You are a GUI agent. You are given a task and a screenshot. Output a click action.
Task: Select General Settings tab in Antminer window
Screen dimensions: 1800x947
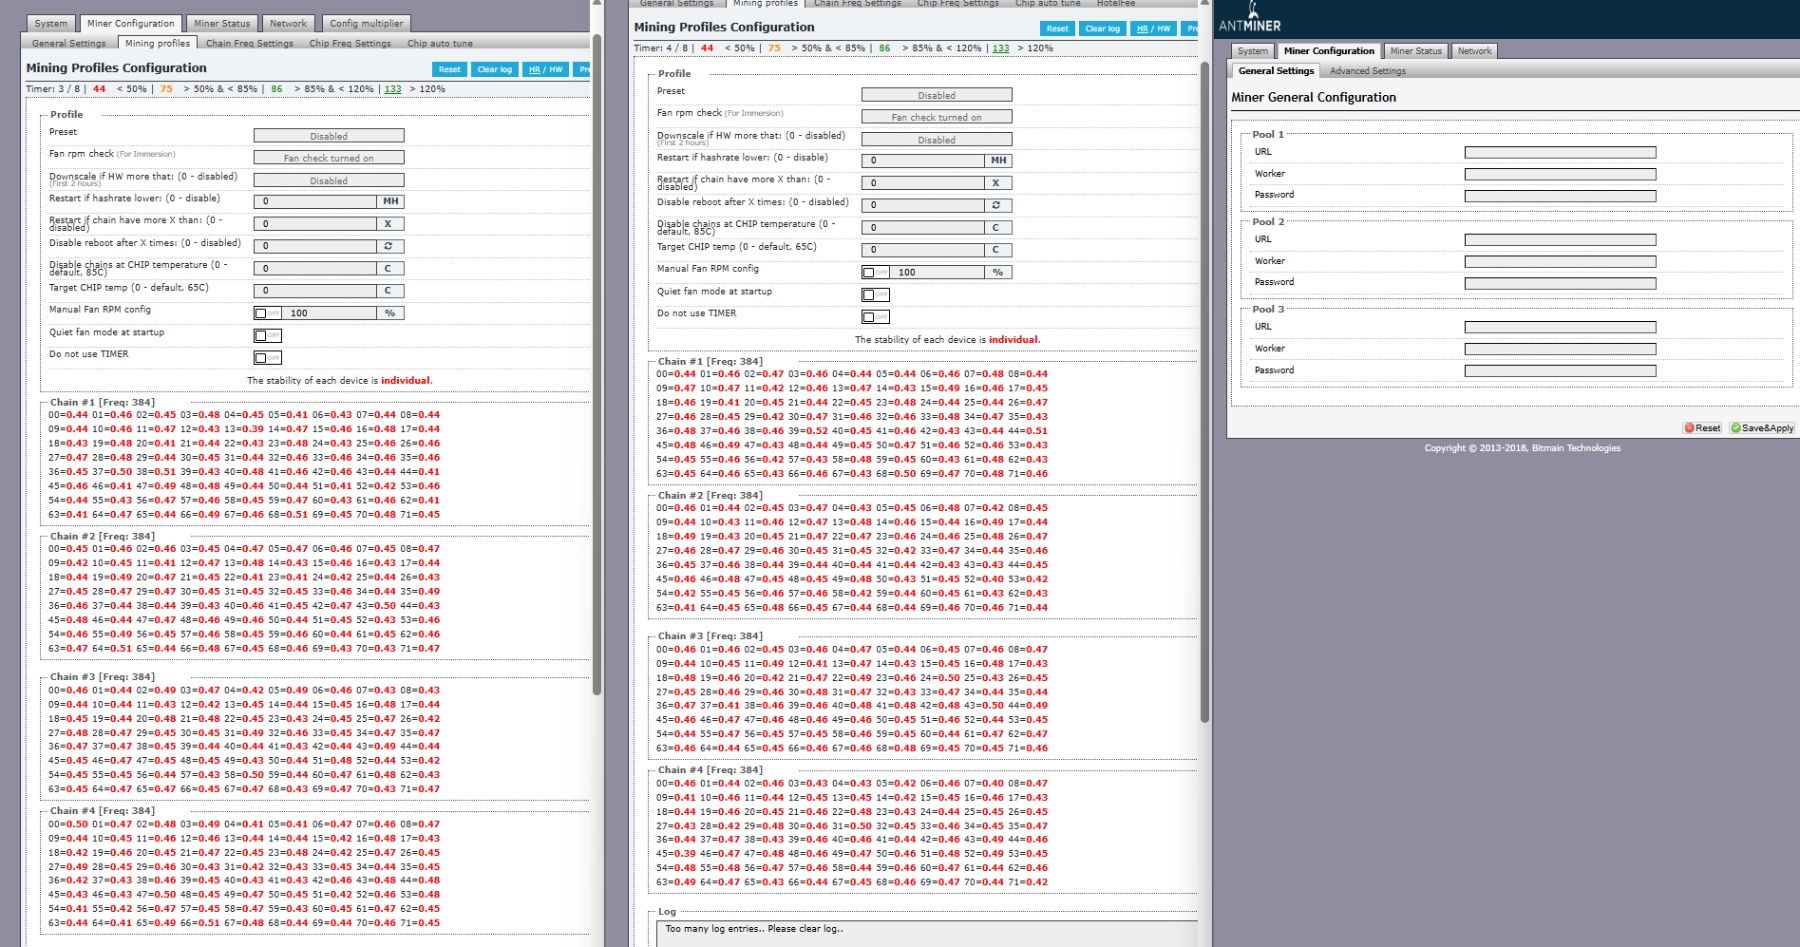pyautogui.click(x=1276, y=71)
